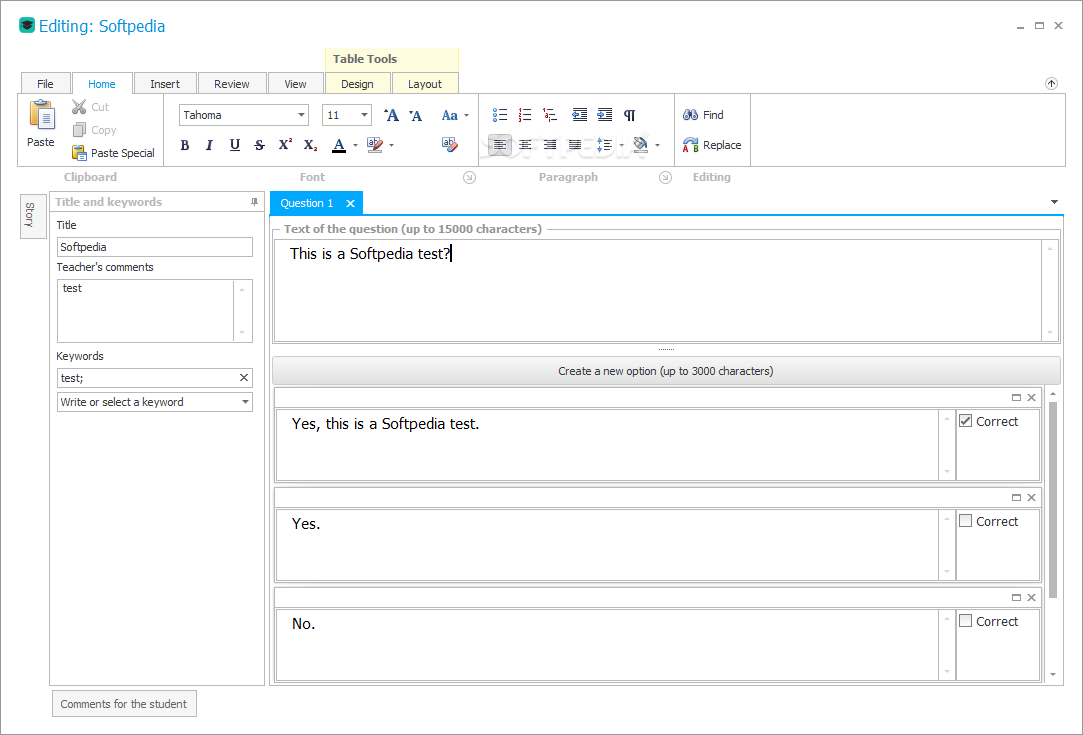1083x735 pixels.
Task: Shrink the font size
Action: click(415, 115)
